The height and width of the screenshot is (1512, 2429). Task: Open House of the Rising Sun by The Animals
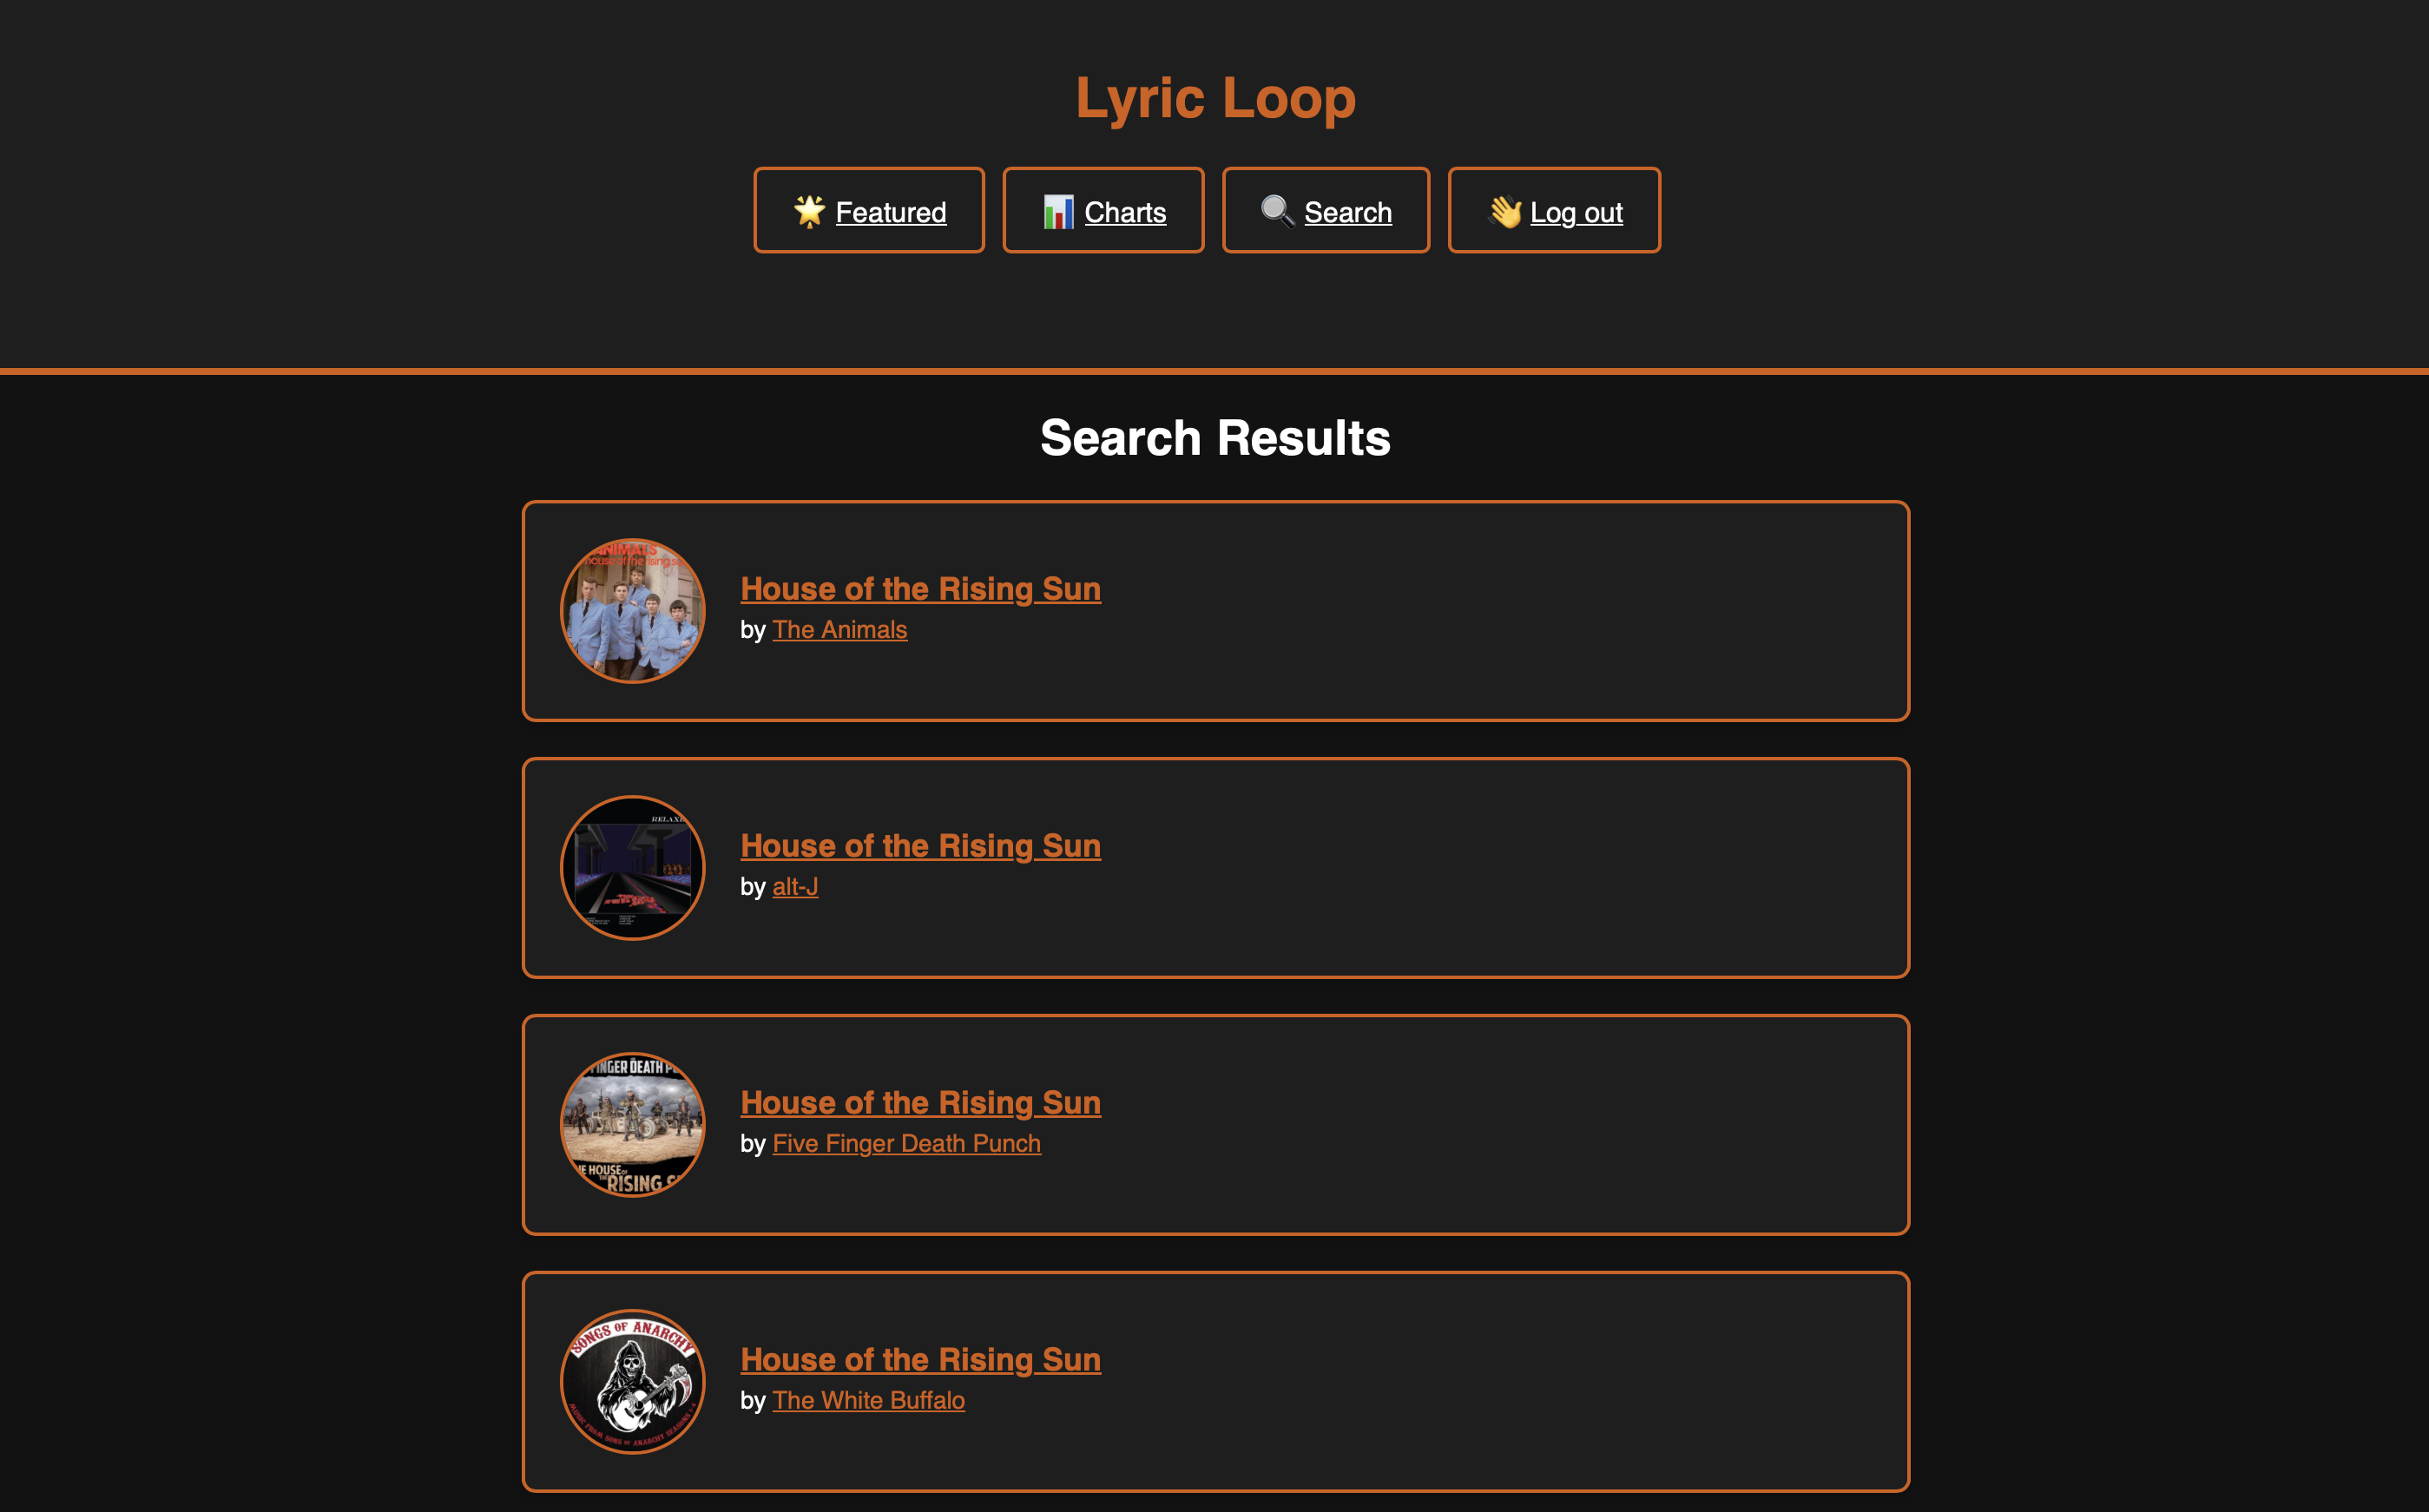920,589
